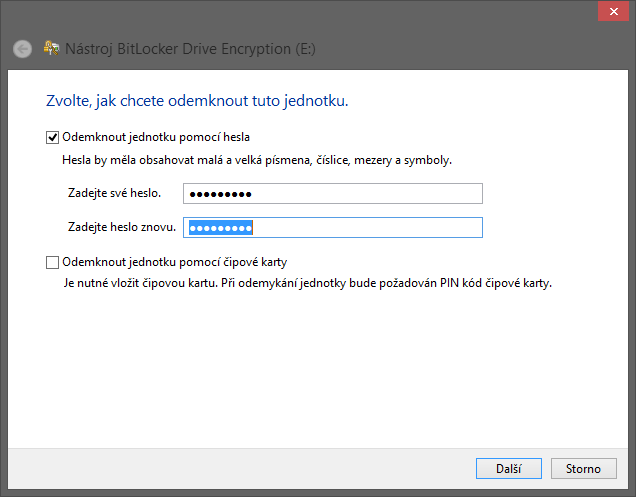636x497 pixels.
Task: Click text 'Je nutné vložit čipovou kartu'
Action: (x=140, y=283)
